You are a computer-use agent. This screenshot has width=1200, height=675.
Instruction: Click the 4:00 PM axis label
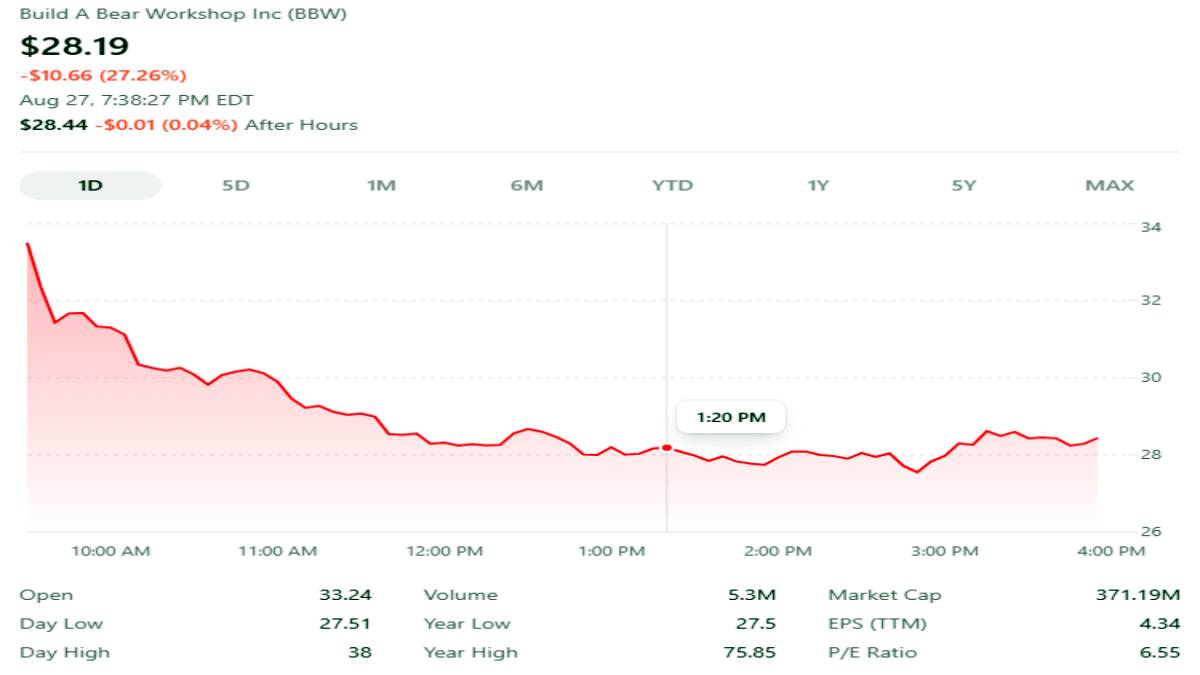[1111, 551]
